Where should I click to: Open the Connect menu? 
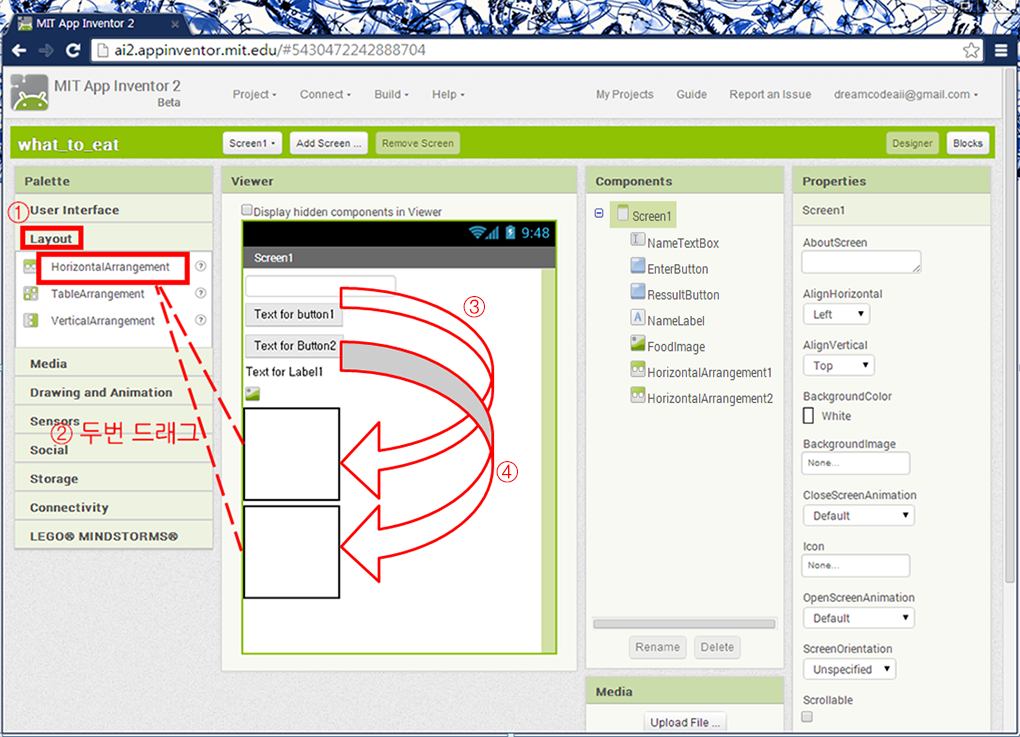pyautogui.click(x=325, y=94)
